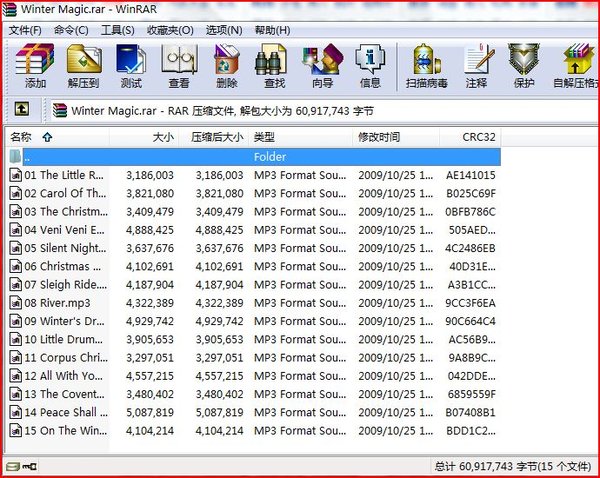Open the 文件(F) menu

[x=25, y=30]
